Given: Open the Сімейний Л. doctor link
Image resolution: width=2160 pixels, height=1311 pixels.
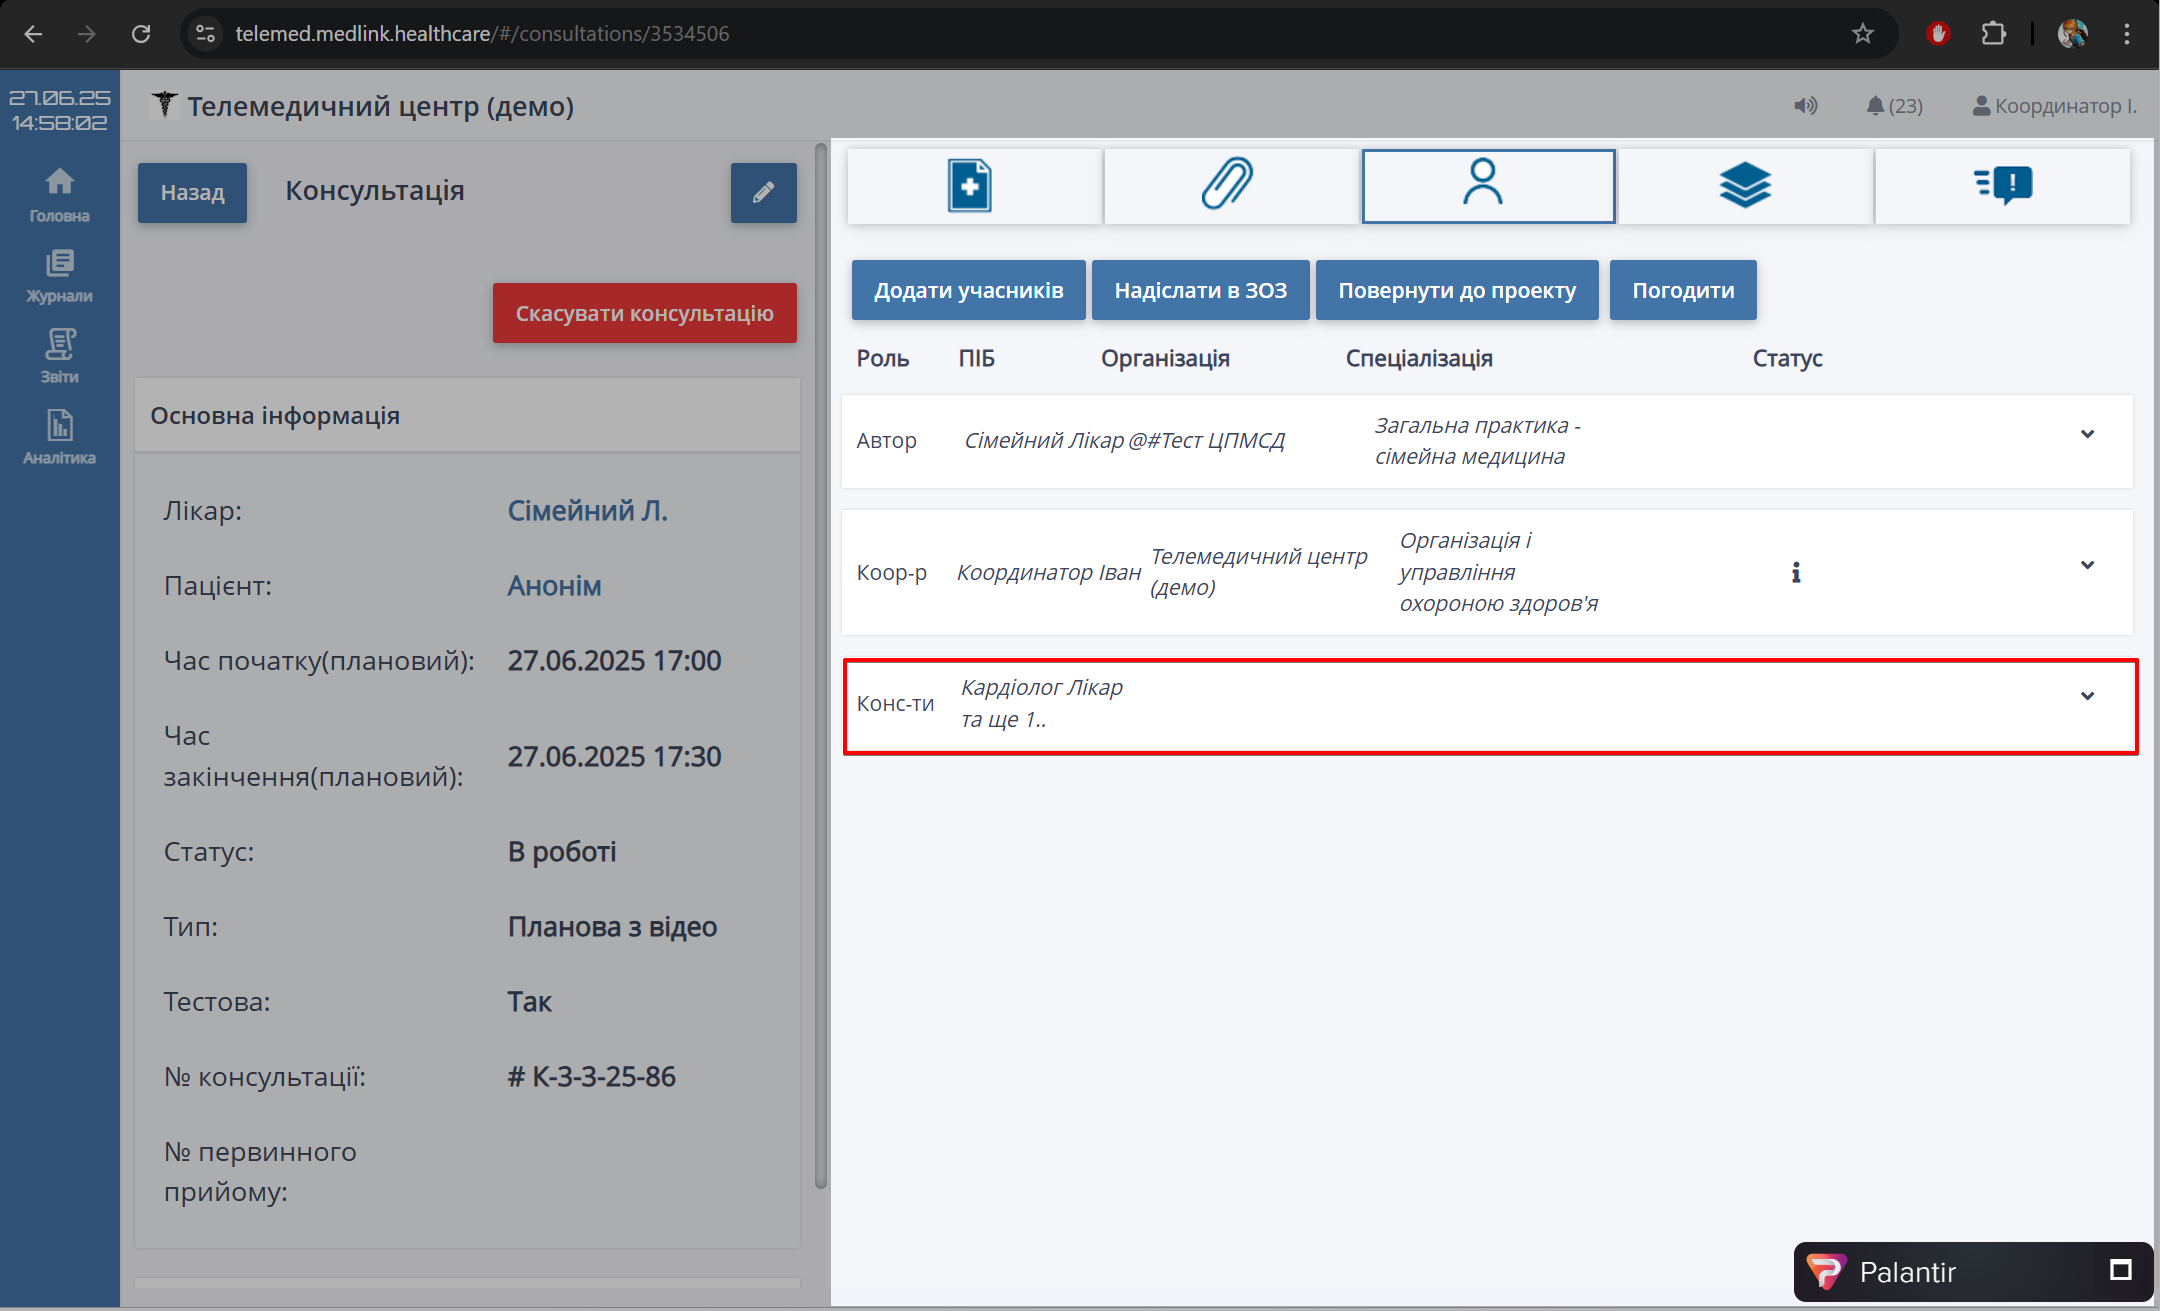Looking at the screenshot, I should (587, 511).
